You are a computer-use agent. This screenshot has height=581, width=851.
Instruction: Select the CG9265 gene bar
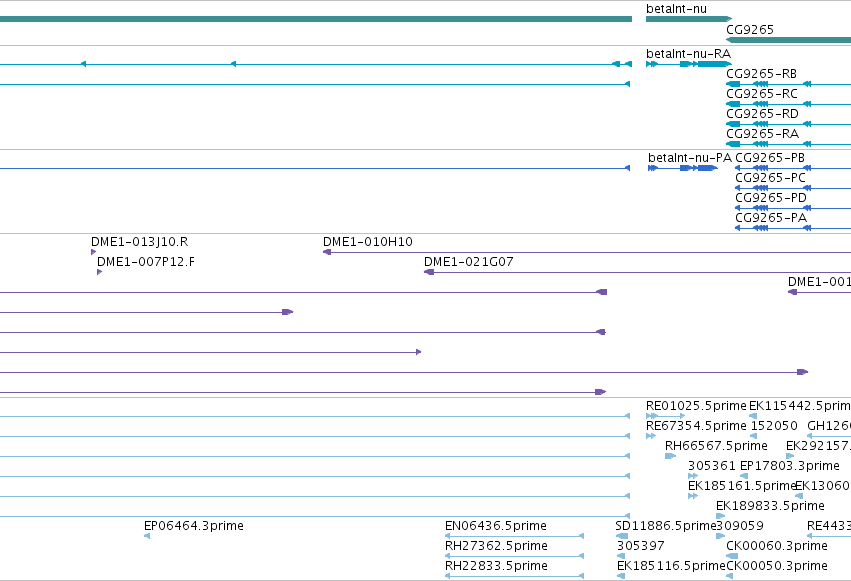click(x=789, y=40)
